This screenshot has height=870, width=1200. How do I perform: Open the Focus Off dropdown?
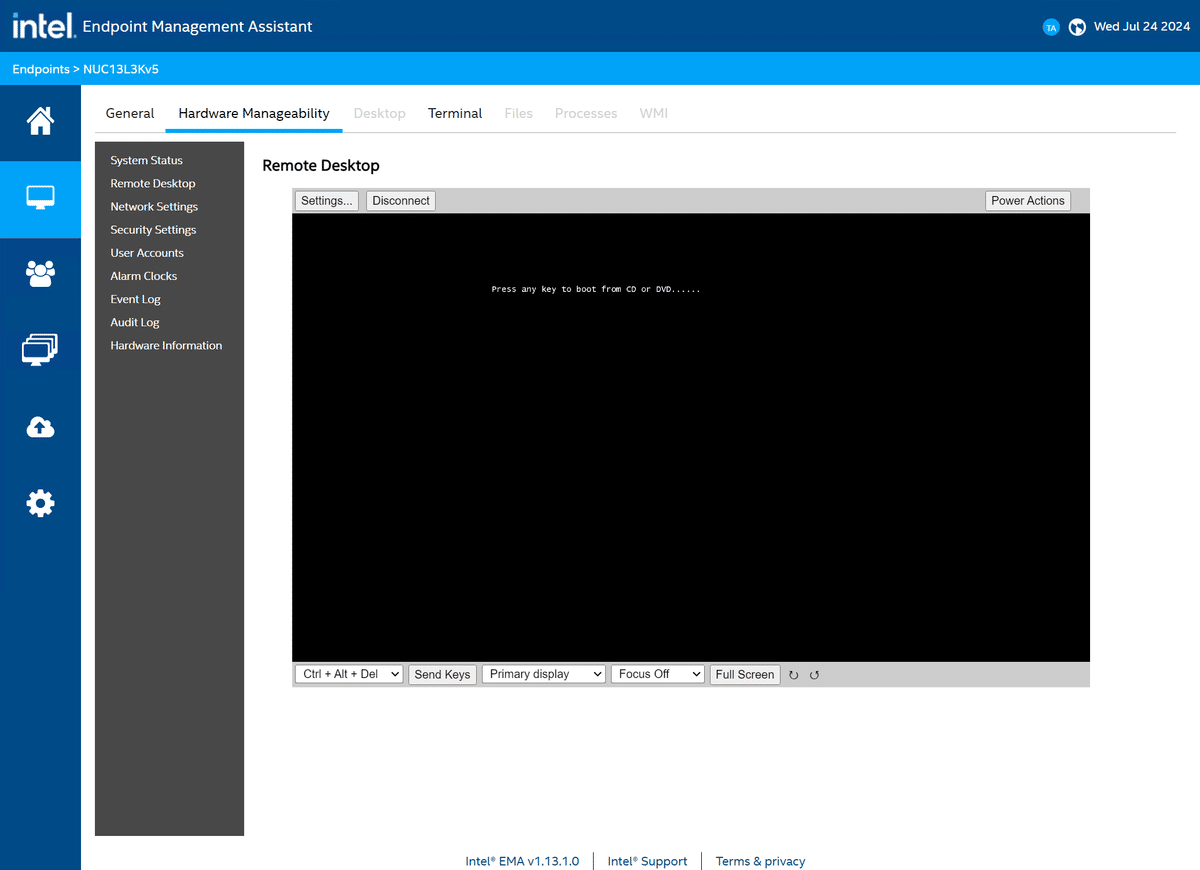pyautogui.click(x=658, y=674)
